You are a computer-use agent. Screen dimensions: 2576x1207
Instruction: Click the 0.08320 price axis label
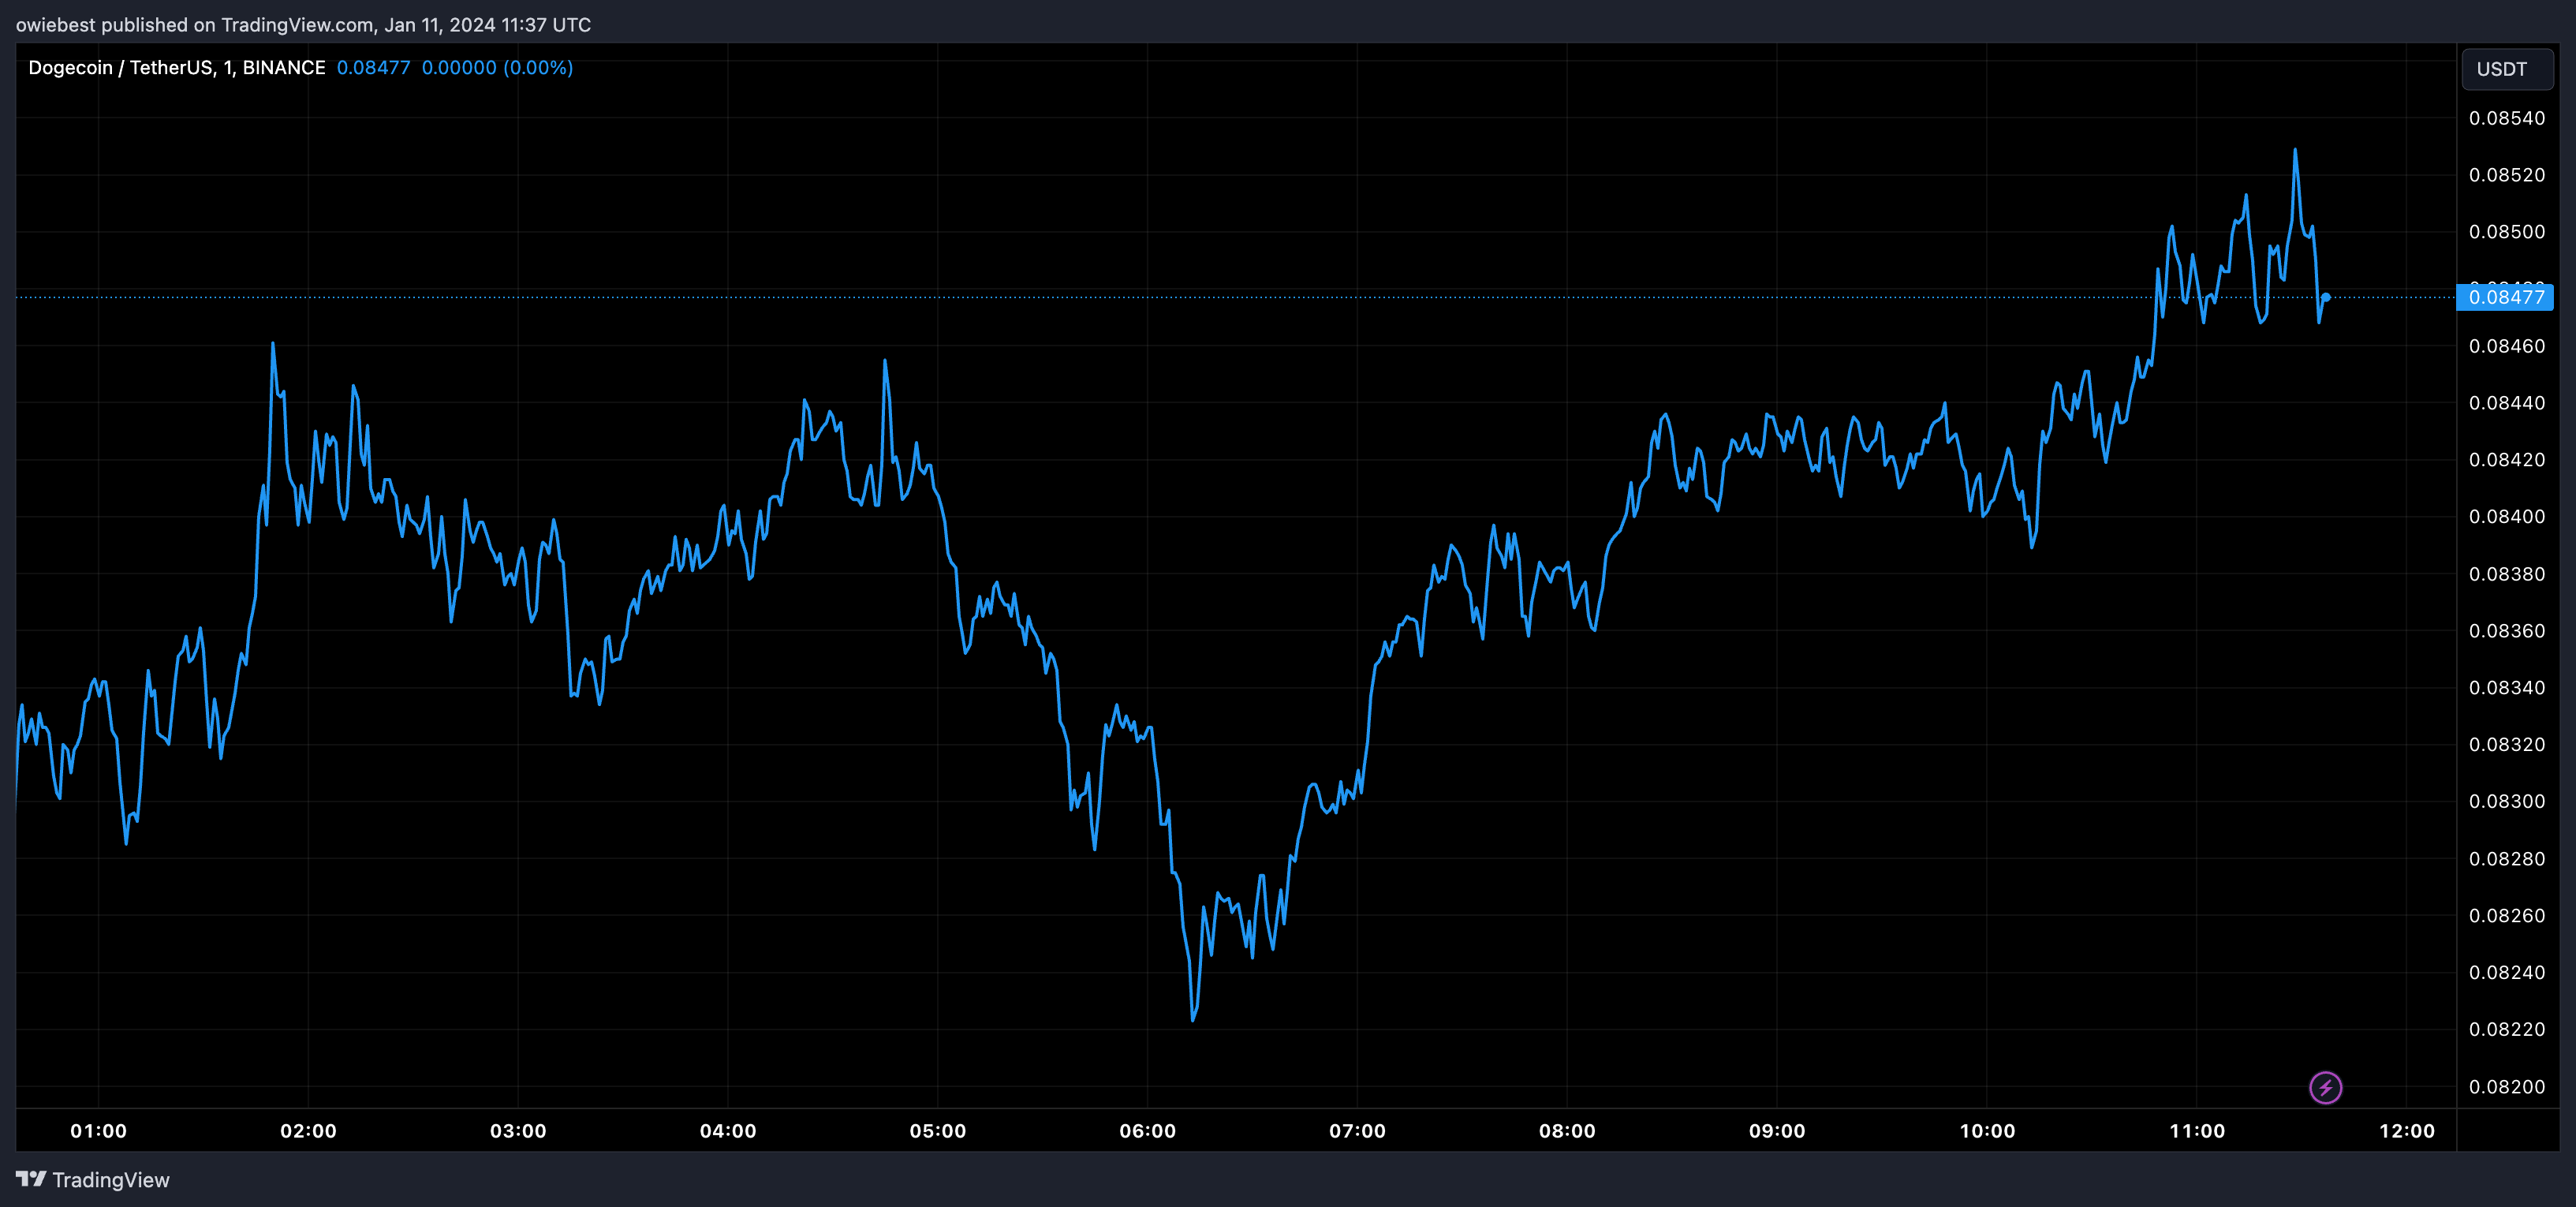(2507, 744)
